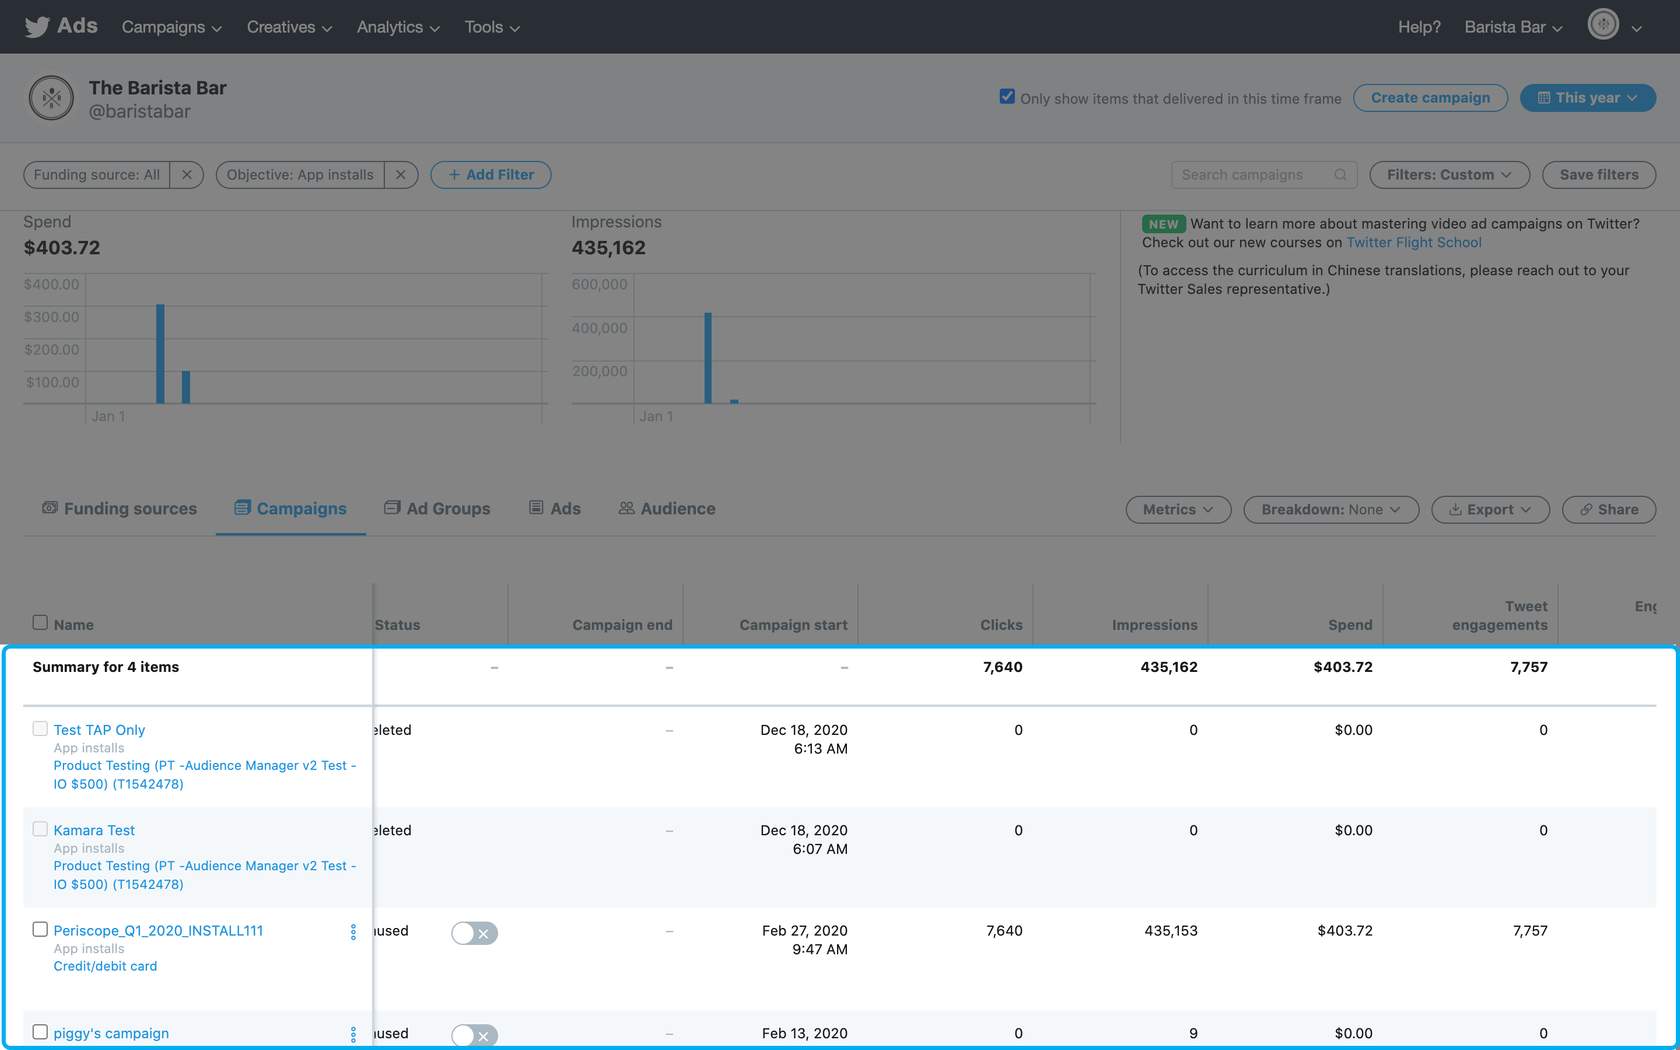Sort by the Impressions column header
The height and width of the screenshot is (1050, 1680).
pyautogui.click(x=1154, y=625)
